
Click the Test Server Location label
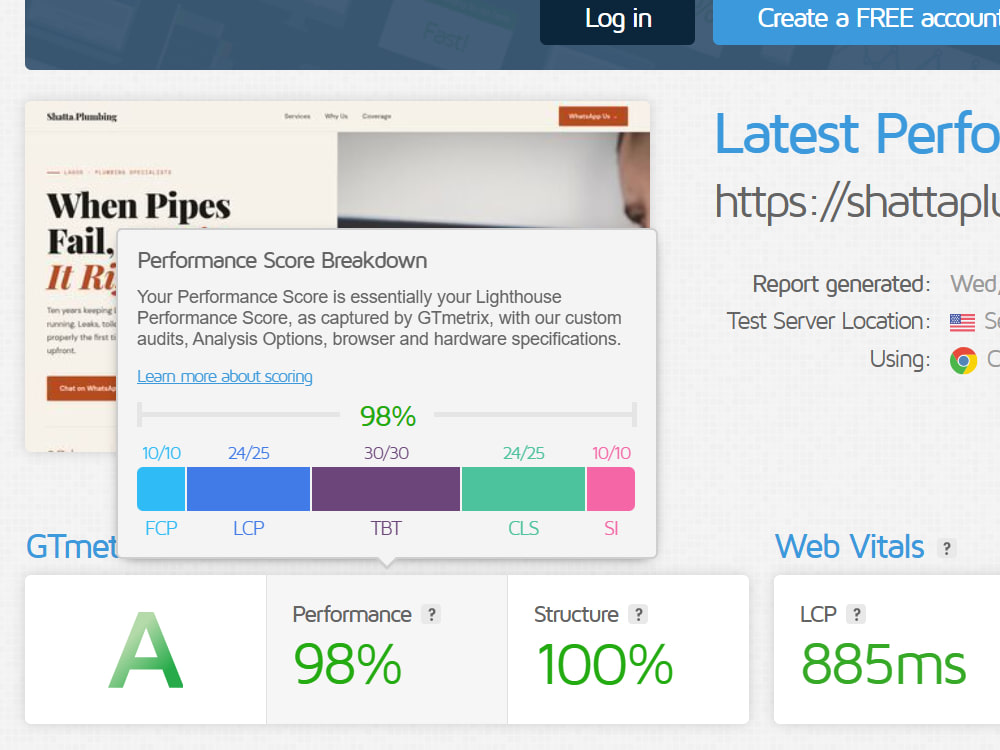pos(828,321)
